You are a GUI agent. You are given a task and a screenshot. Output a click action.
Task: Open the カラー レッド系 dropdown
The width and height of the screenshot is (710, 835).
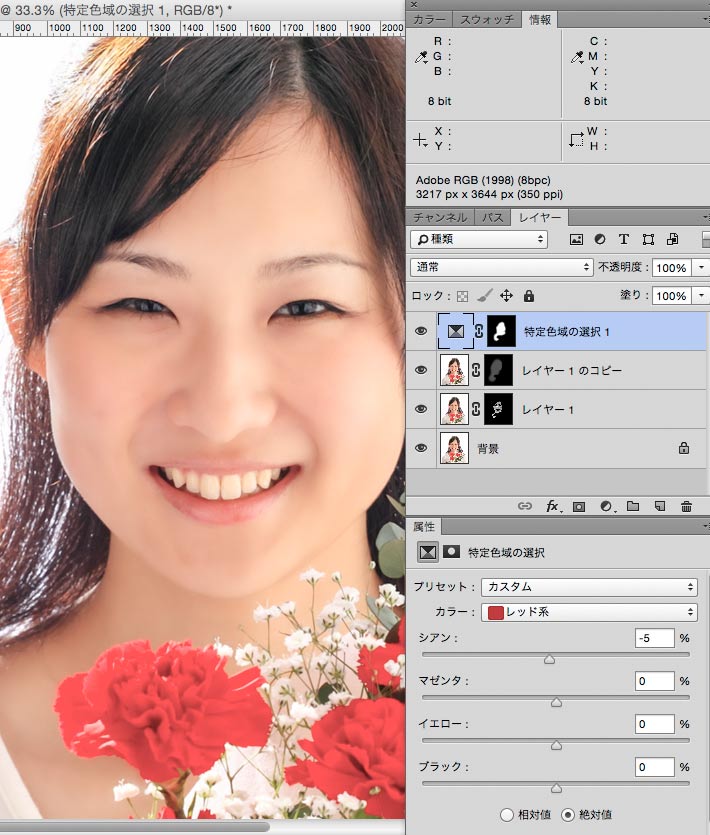tap(589, 612)
